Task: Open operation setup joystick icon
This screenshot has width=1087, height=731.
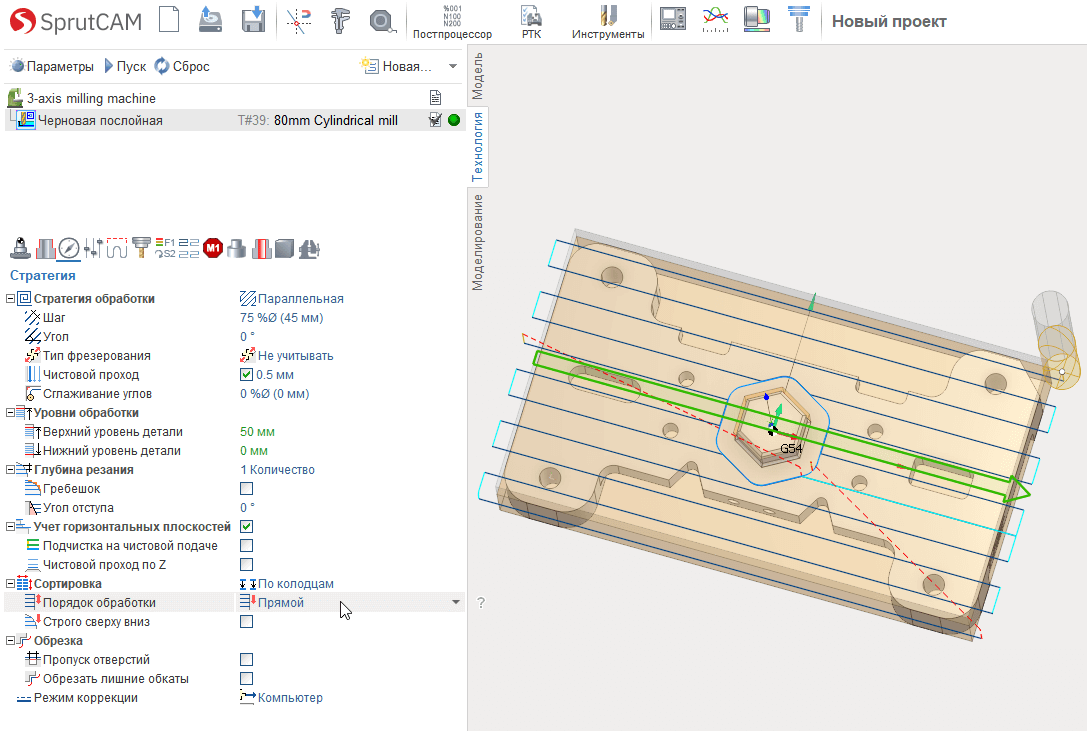Action: (x=20, y=248)
